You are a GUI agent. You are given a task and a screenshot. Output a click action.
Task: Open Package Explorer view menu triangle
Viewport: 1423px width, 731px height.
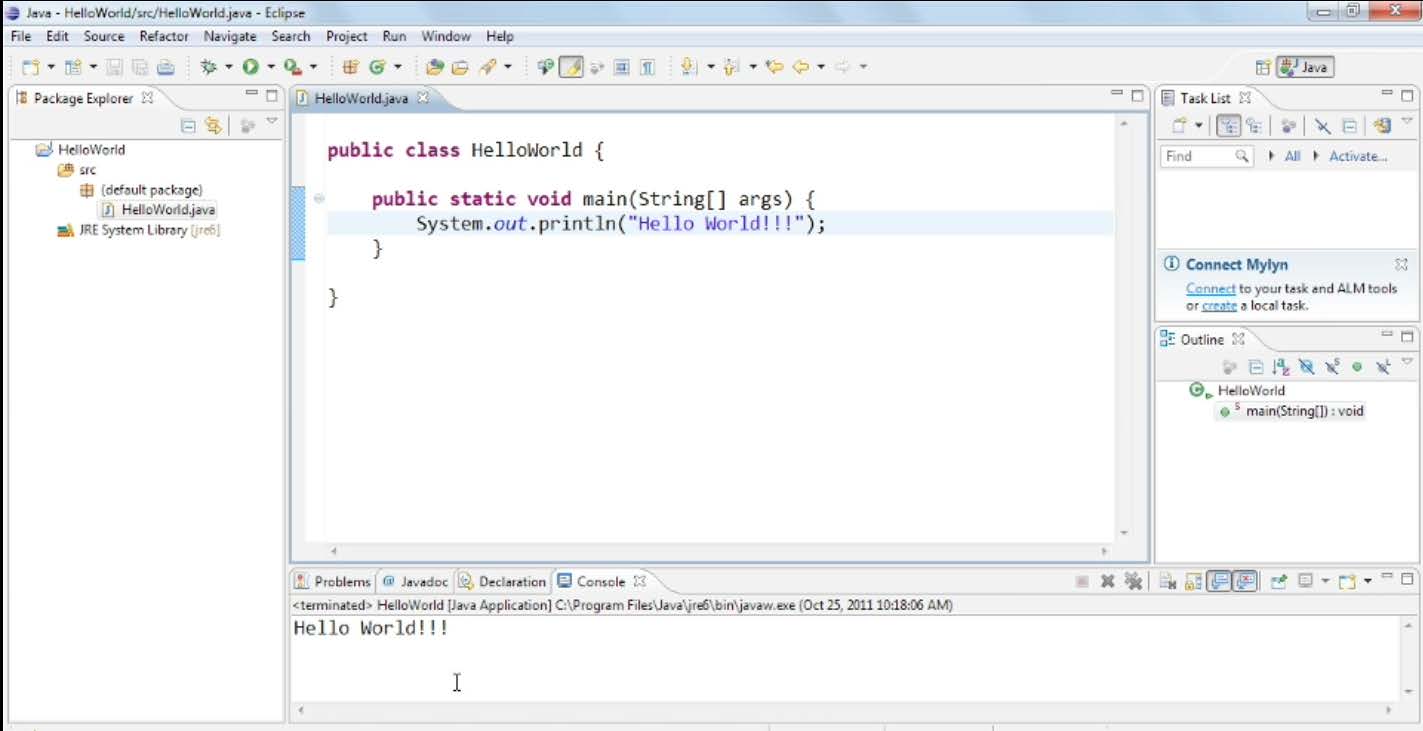(x=272, y=122)
